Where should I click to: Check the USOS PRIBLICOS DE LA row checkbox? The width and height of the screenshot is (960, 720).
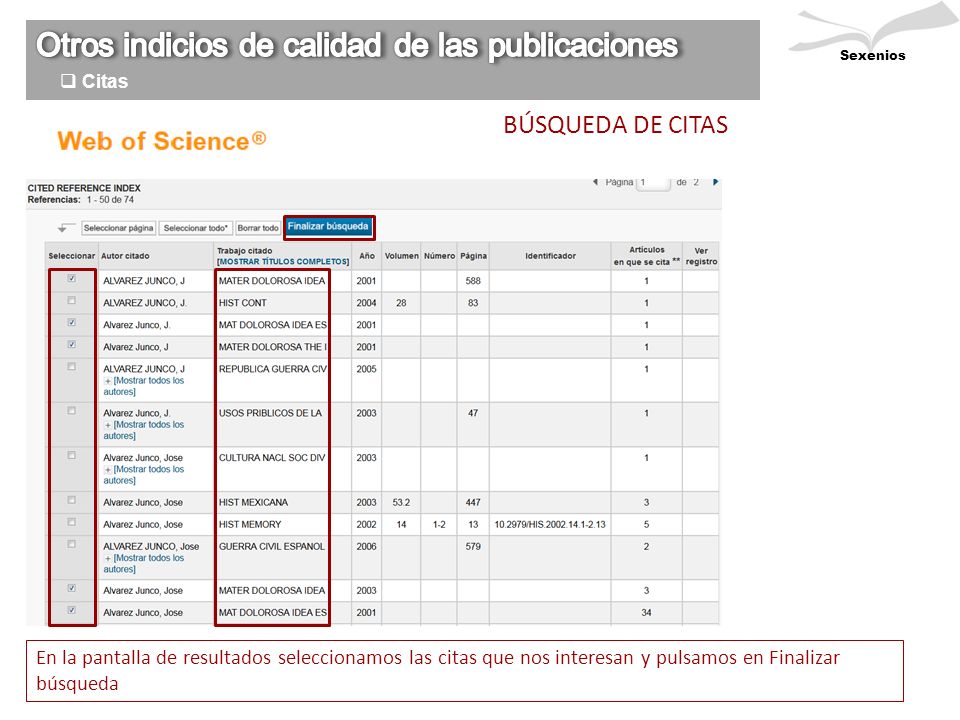(x=72, y=411)
